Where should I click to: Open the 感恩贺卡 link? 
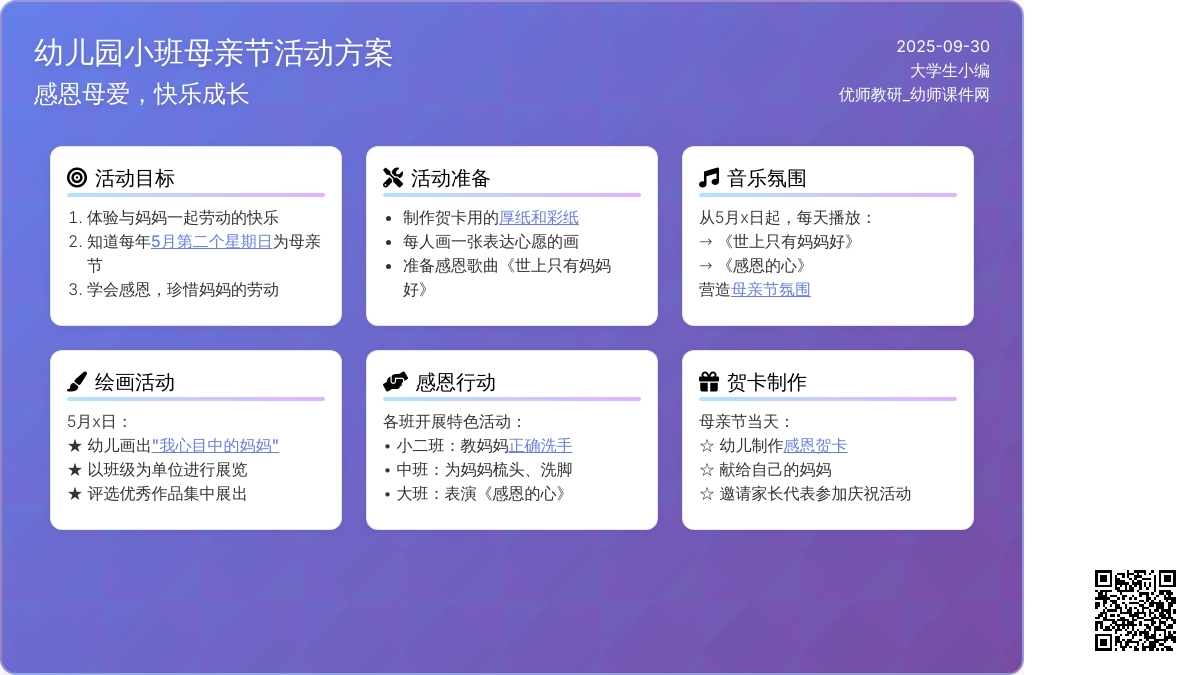coord(815,445)
